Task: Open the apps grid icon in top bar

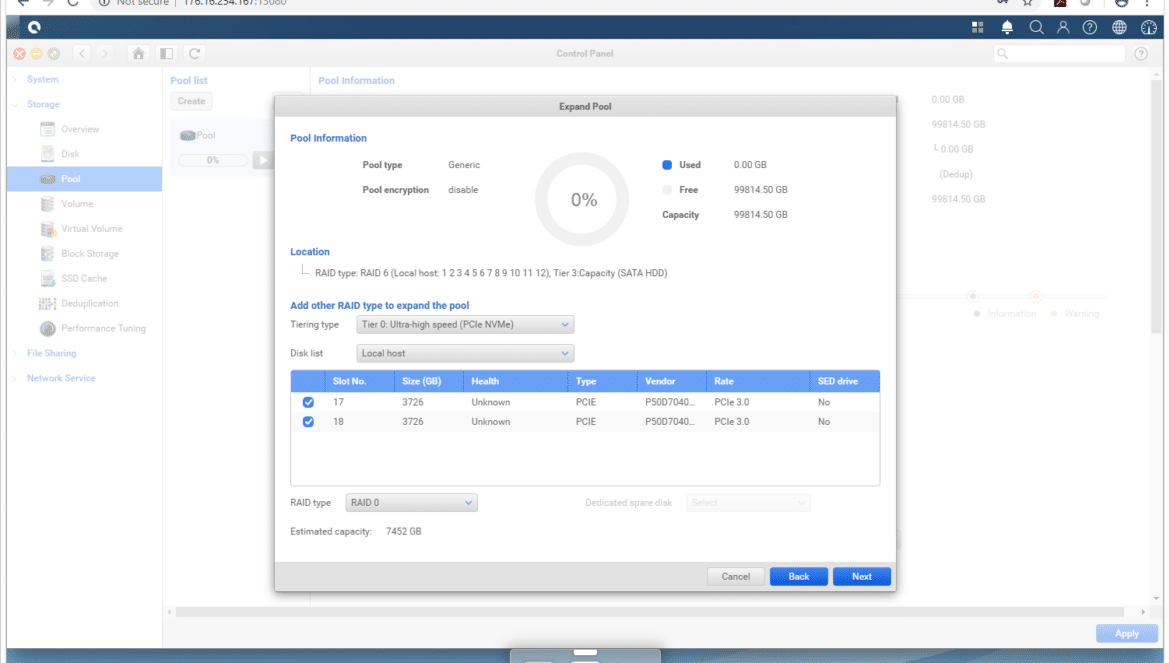Action: (x=977, y=28)
